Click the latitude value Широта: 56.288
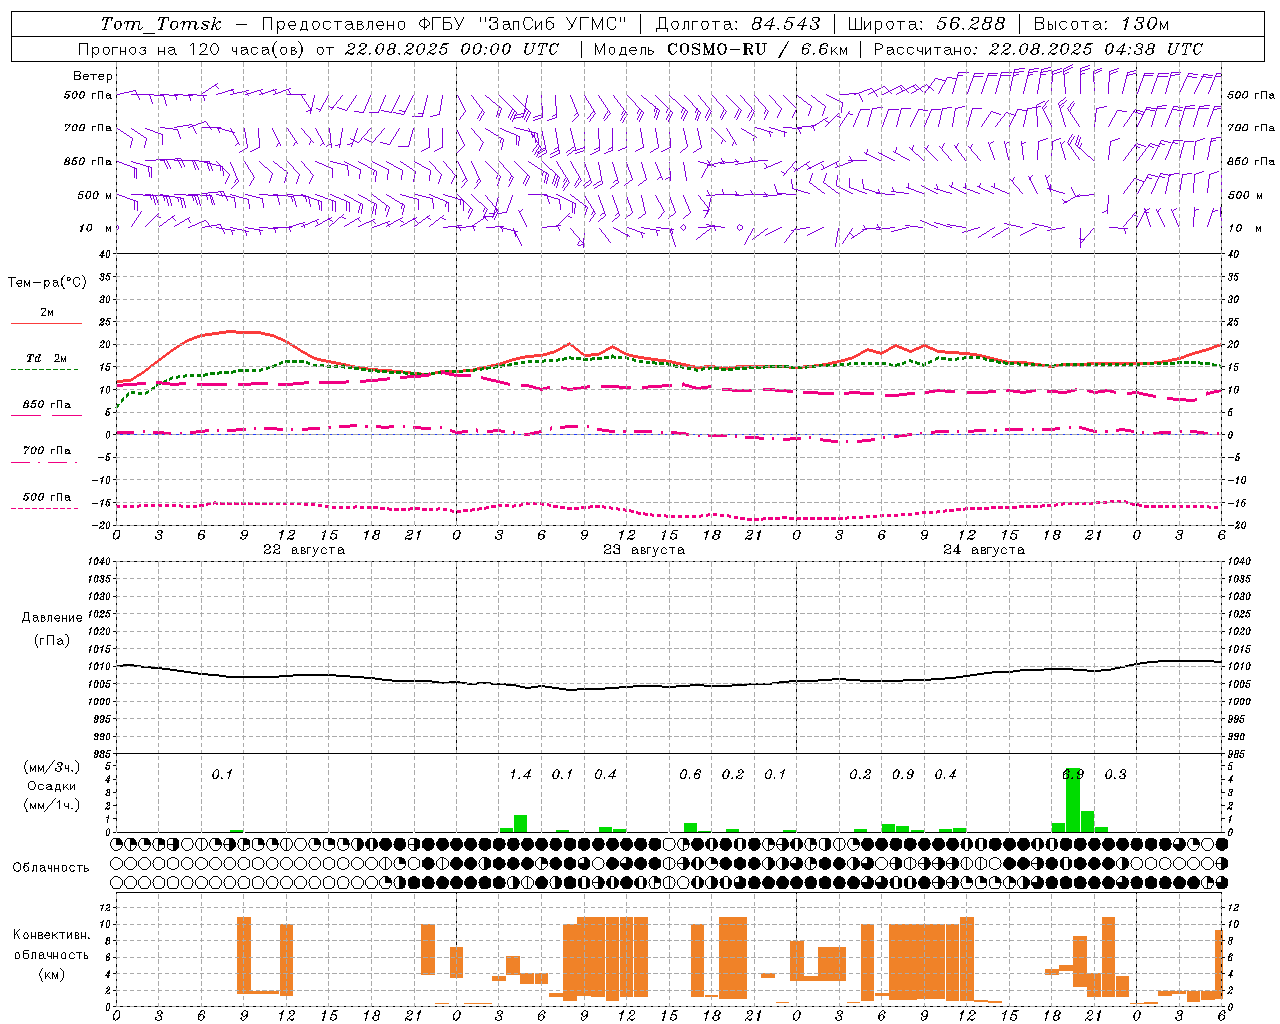1280x1024 pixels. pyautogui.click(x=926, y=24)
